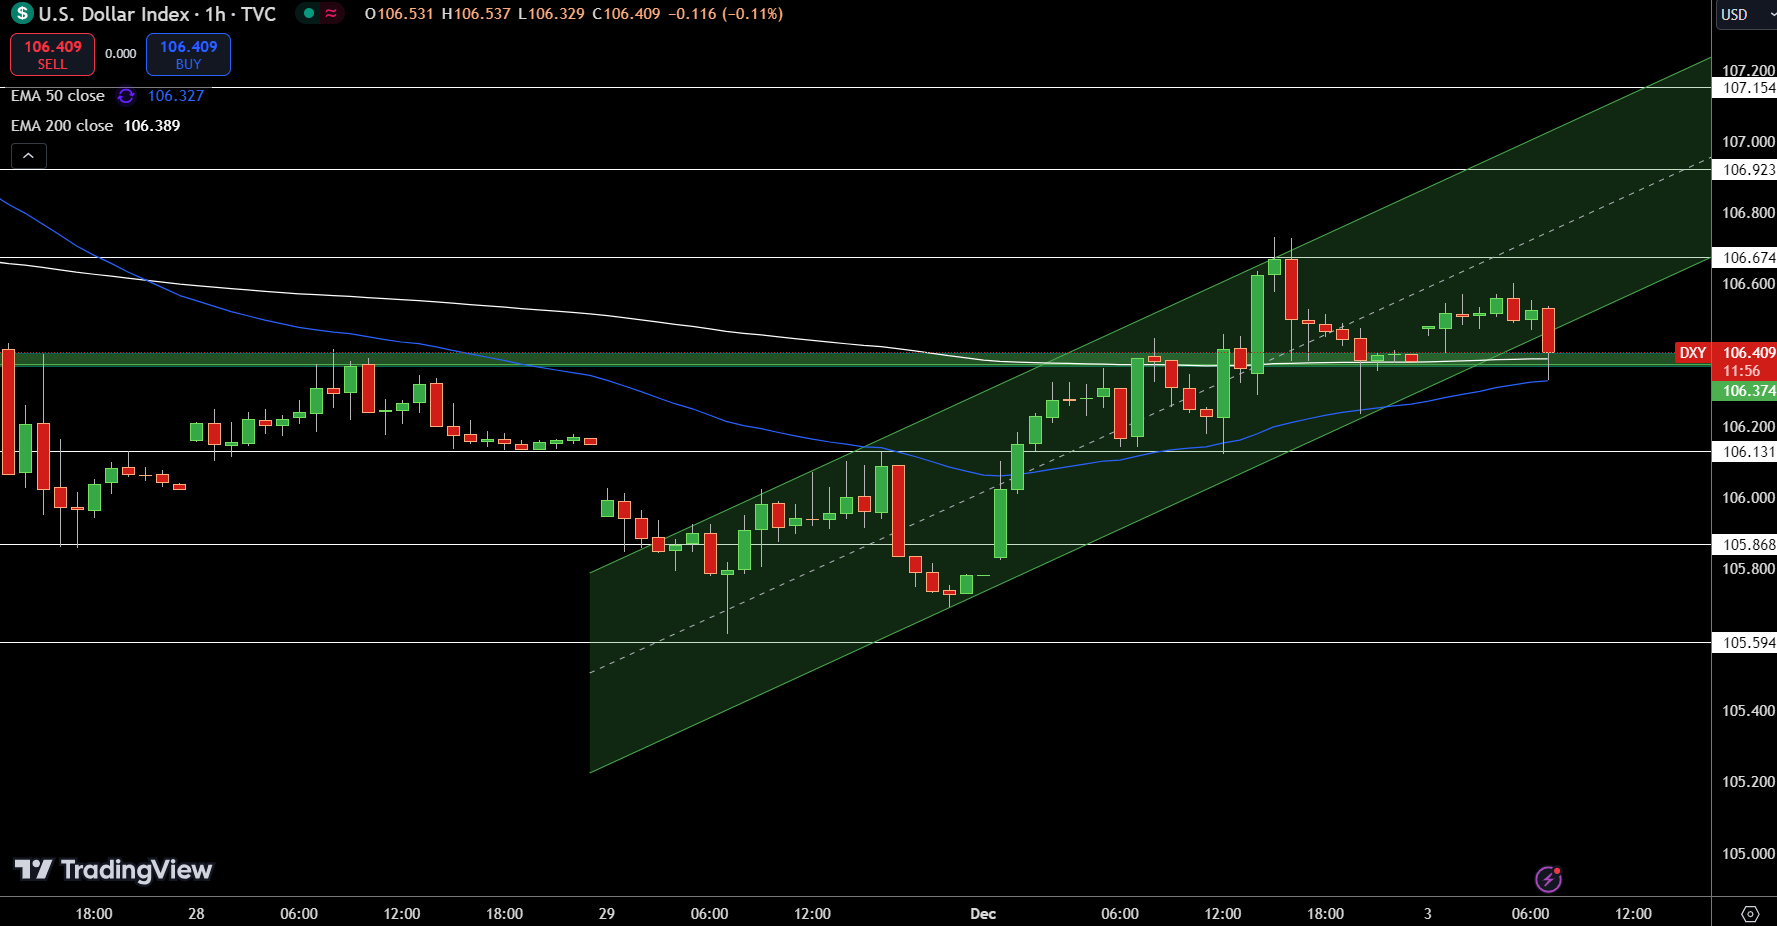Image resolution: width=1777 pixels, height=926 pixels.
Task: Click the pink approximate-data indicator icon
Action: [331, 13]
